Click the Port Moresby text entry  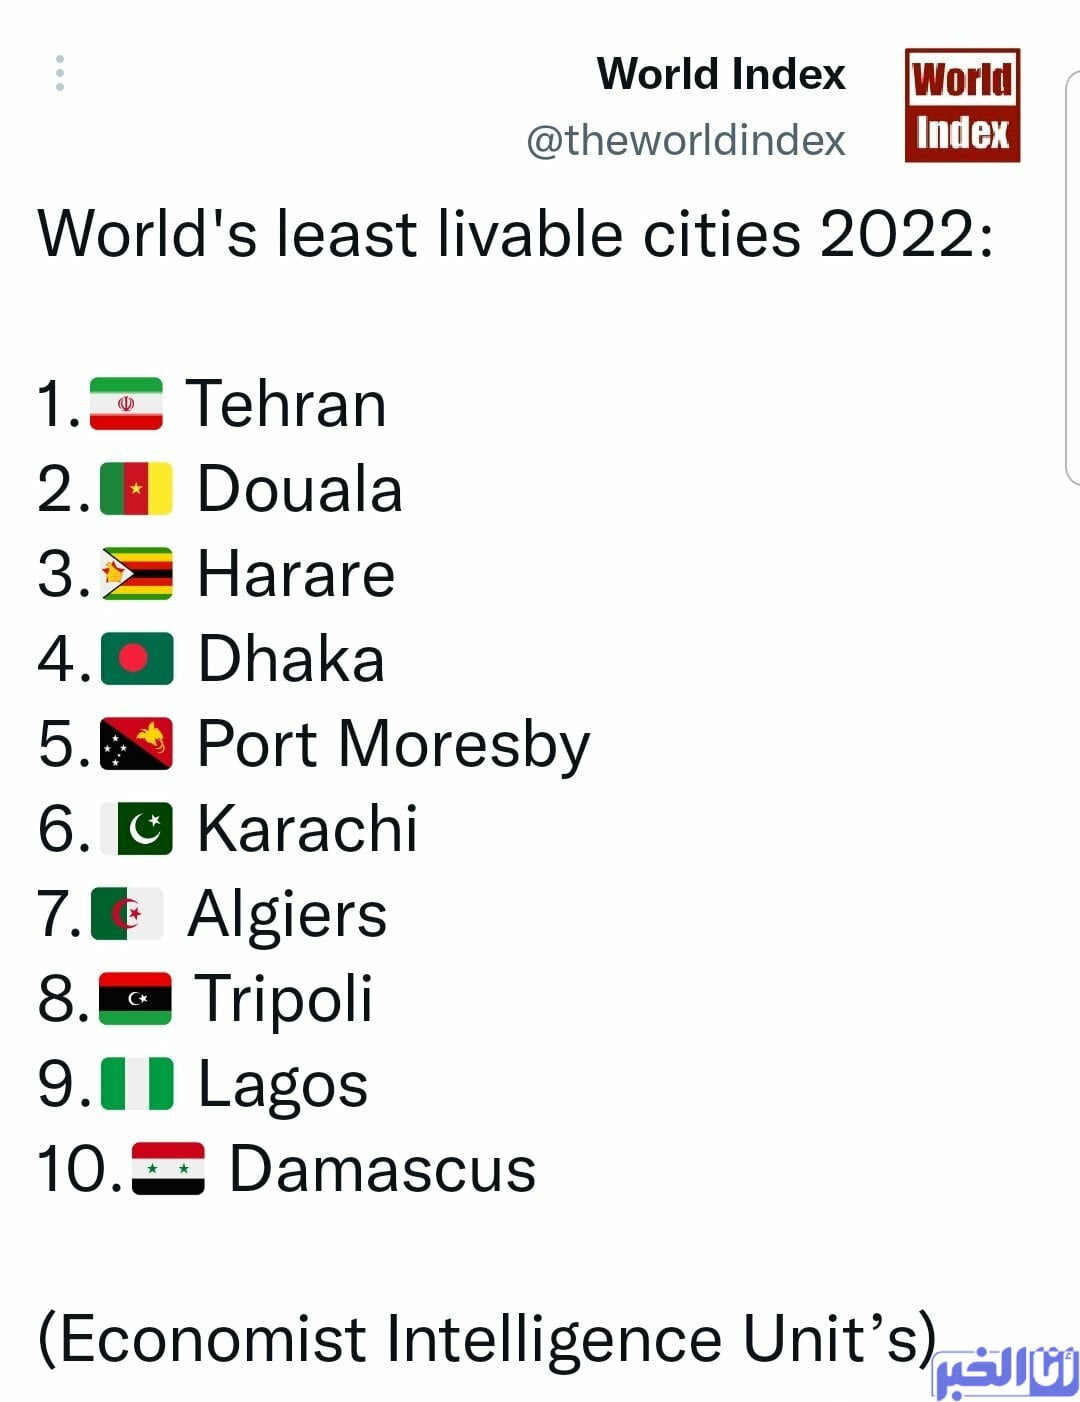[x=394, y=746]
